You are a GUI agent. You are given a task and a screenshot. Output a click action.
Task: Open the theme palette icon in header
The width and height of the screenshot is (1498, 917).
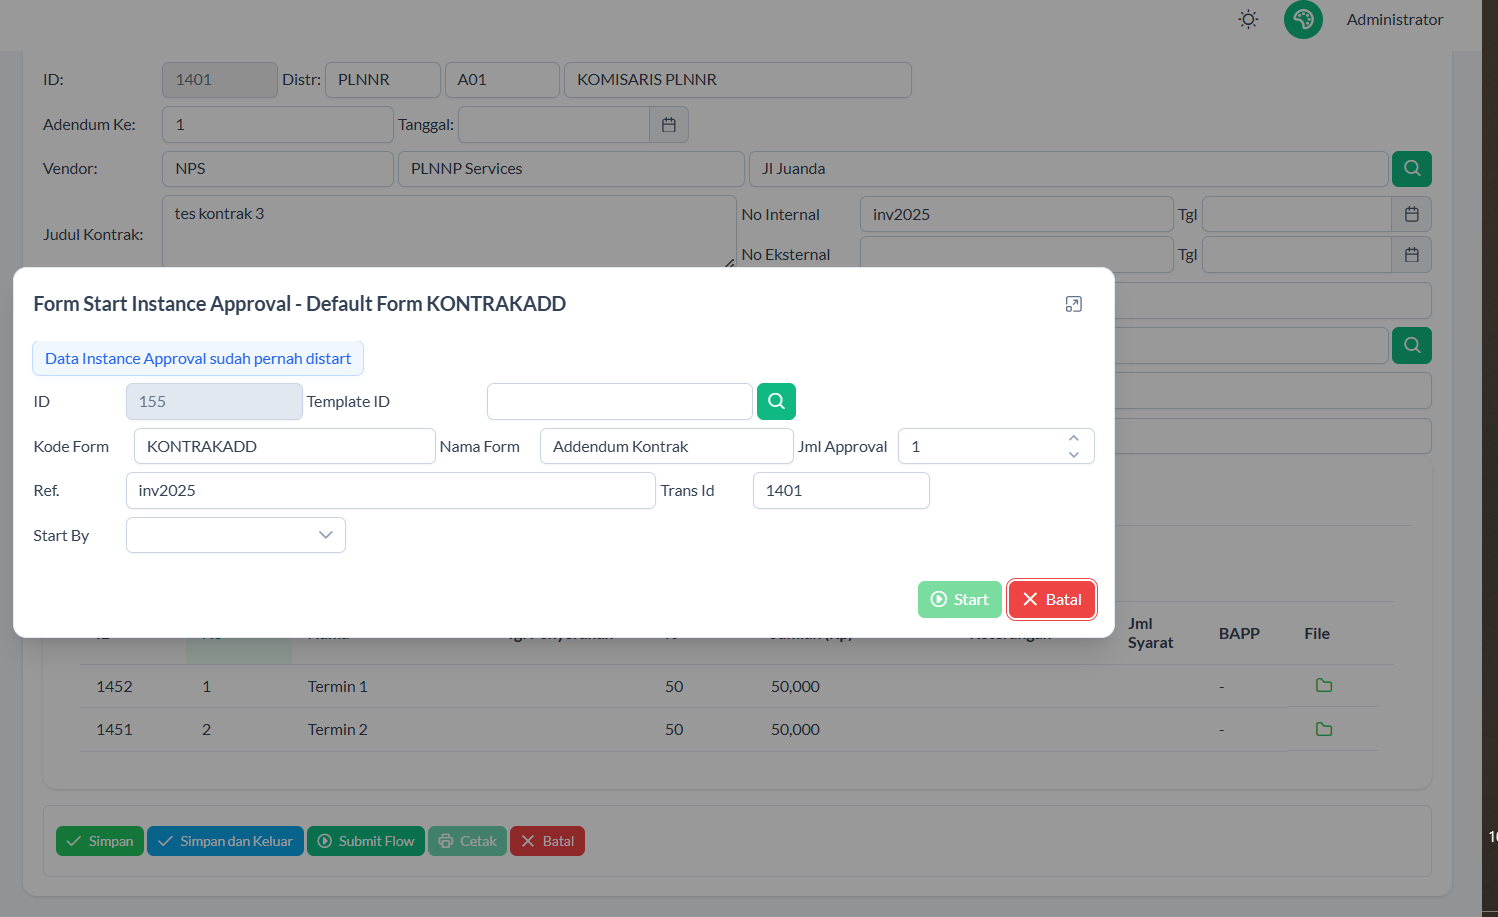click(x=1303, y=19)
